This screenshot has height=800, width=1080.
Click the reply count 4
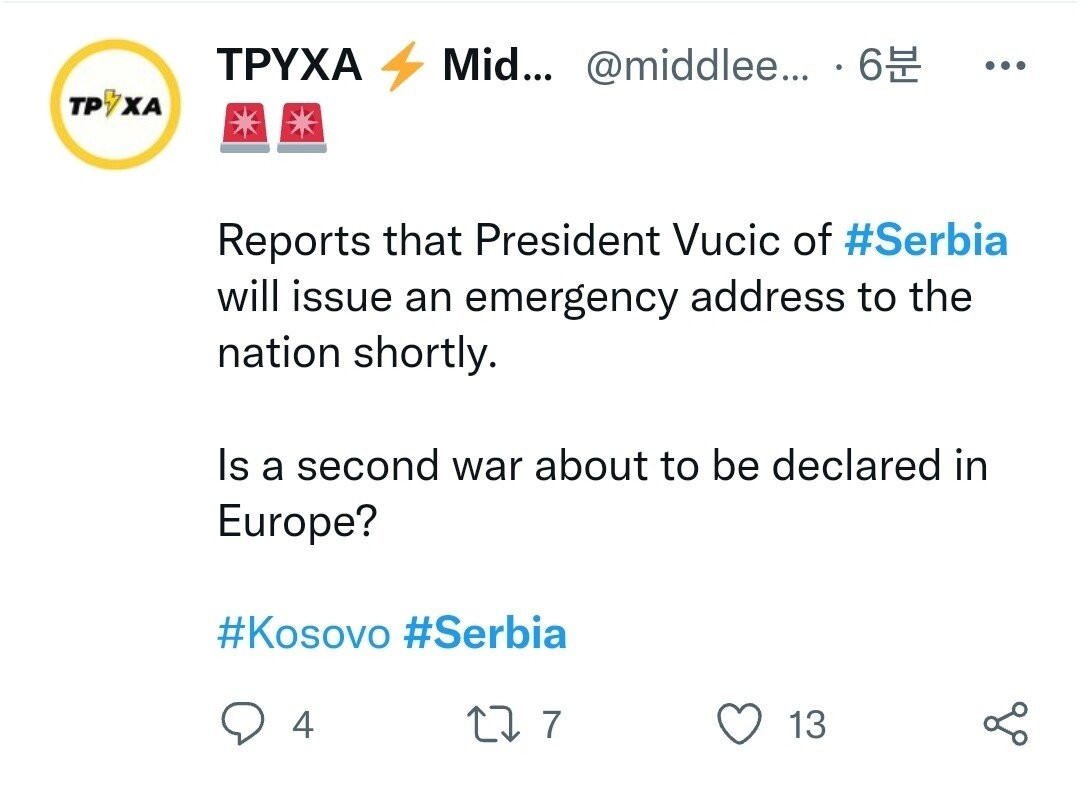[x=303, y=725]
